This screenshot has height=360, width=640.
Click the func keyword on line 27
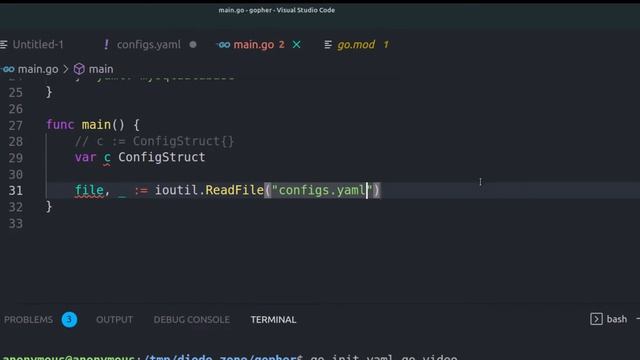[x=60, y=124]
